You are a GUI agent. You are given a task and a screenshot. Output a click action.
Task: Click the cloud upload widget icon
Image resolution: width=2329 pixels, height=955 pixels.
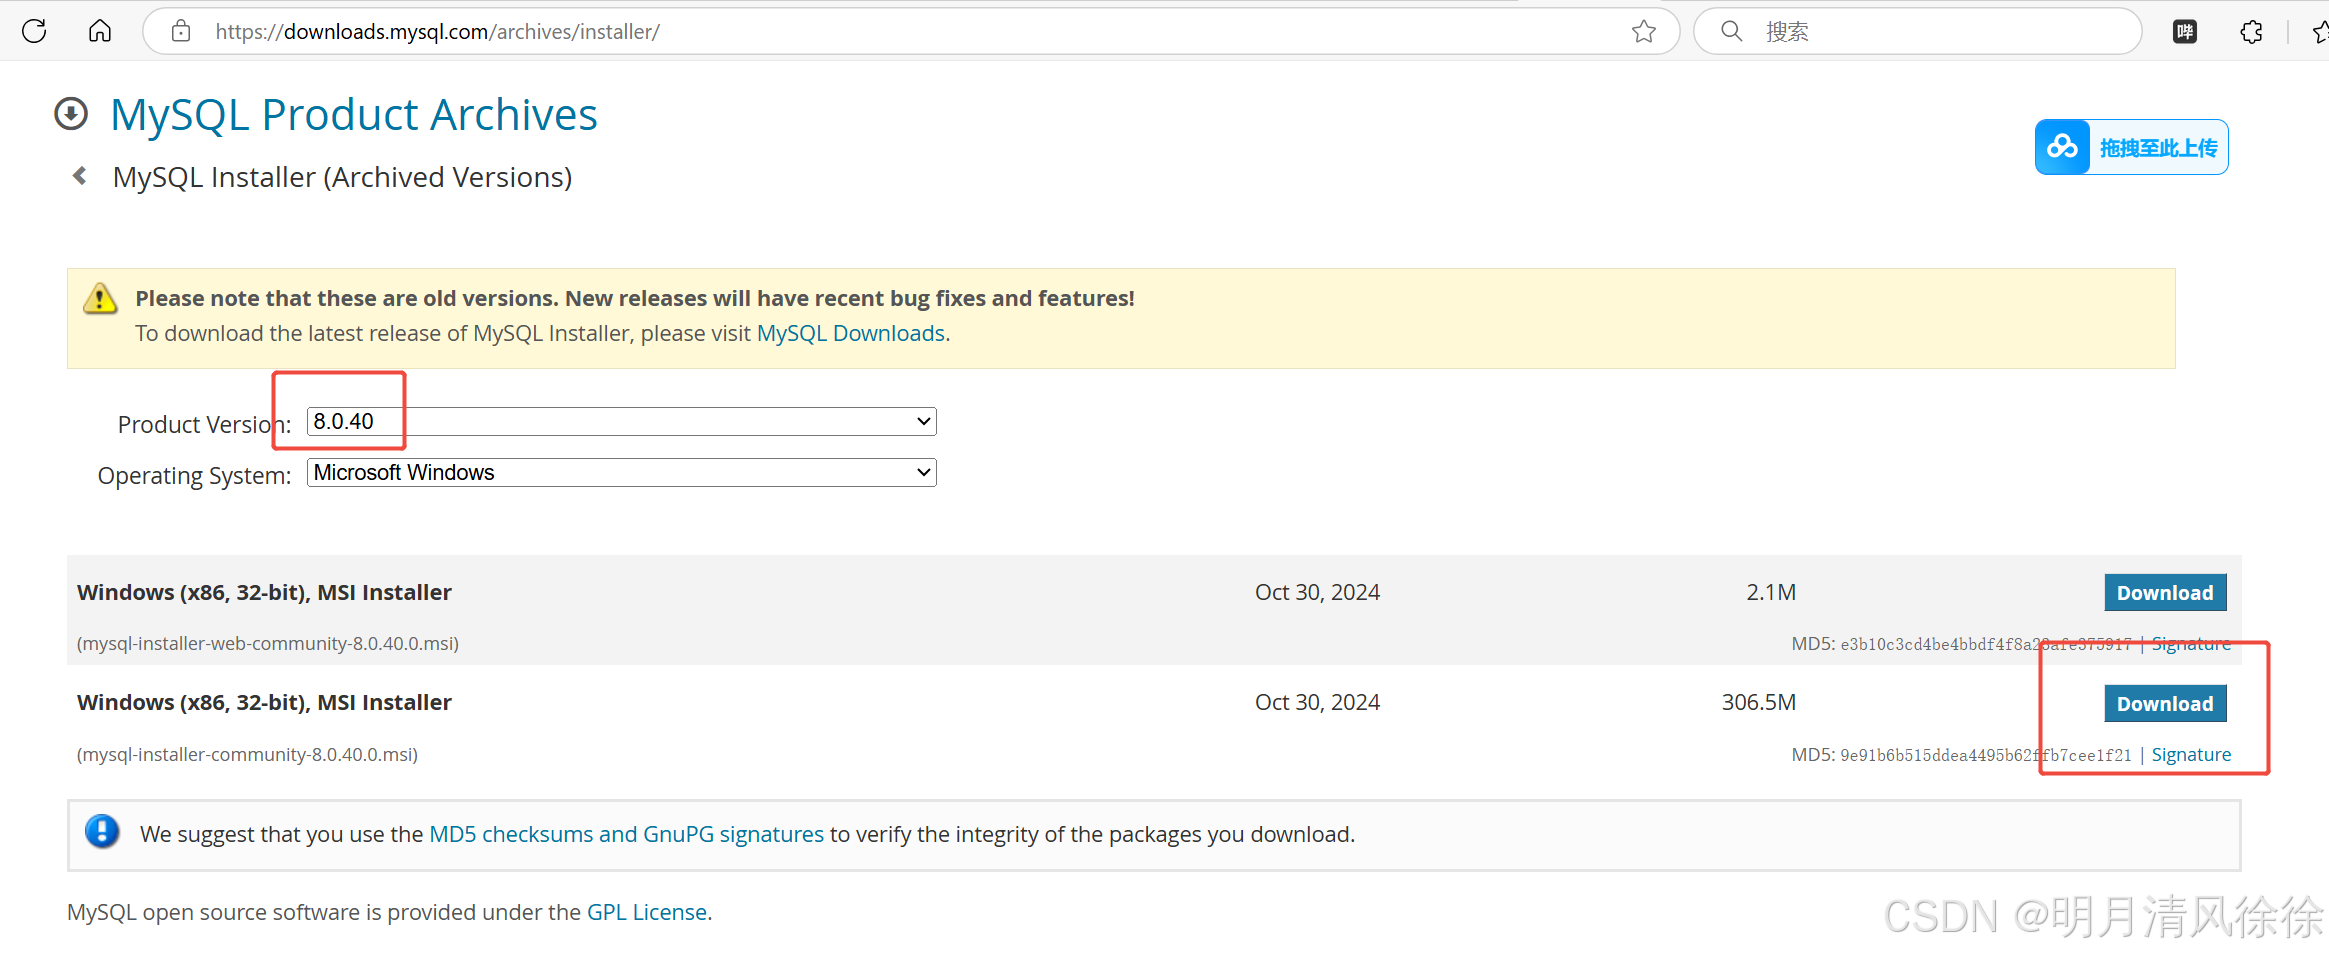(x=2062, y=147)
